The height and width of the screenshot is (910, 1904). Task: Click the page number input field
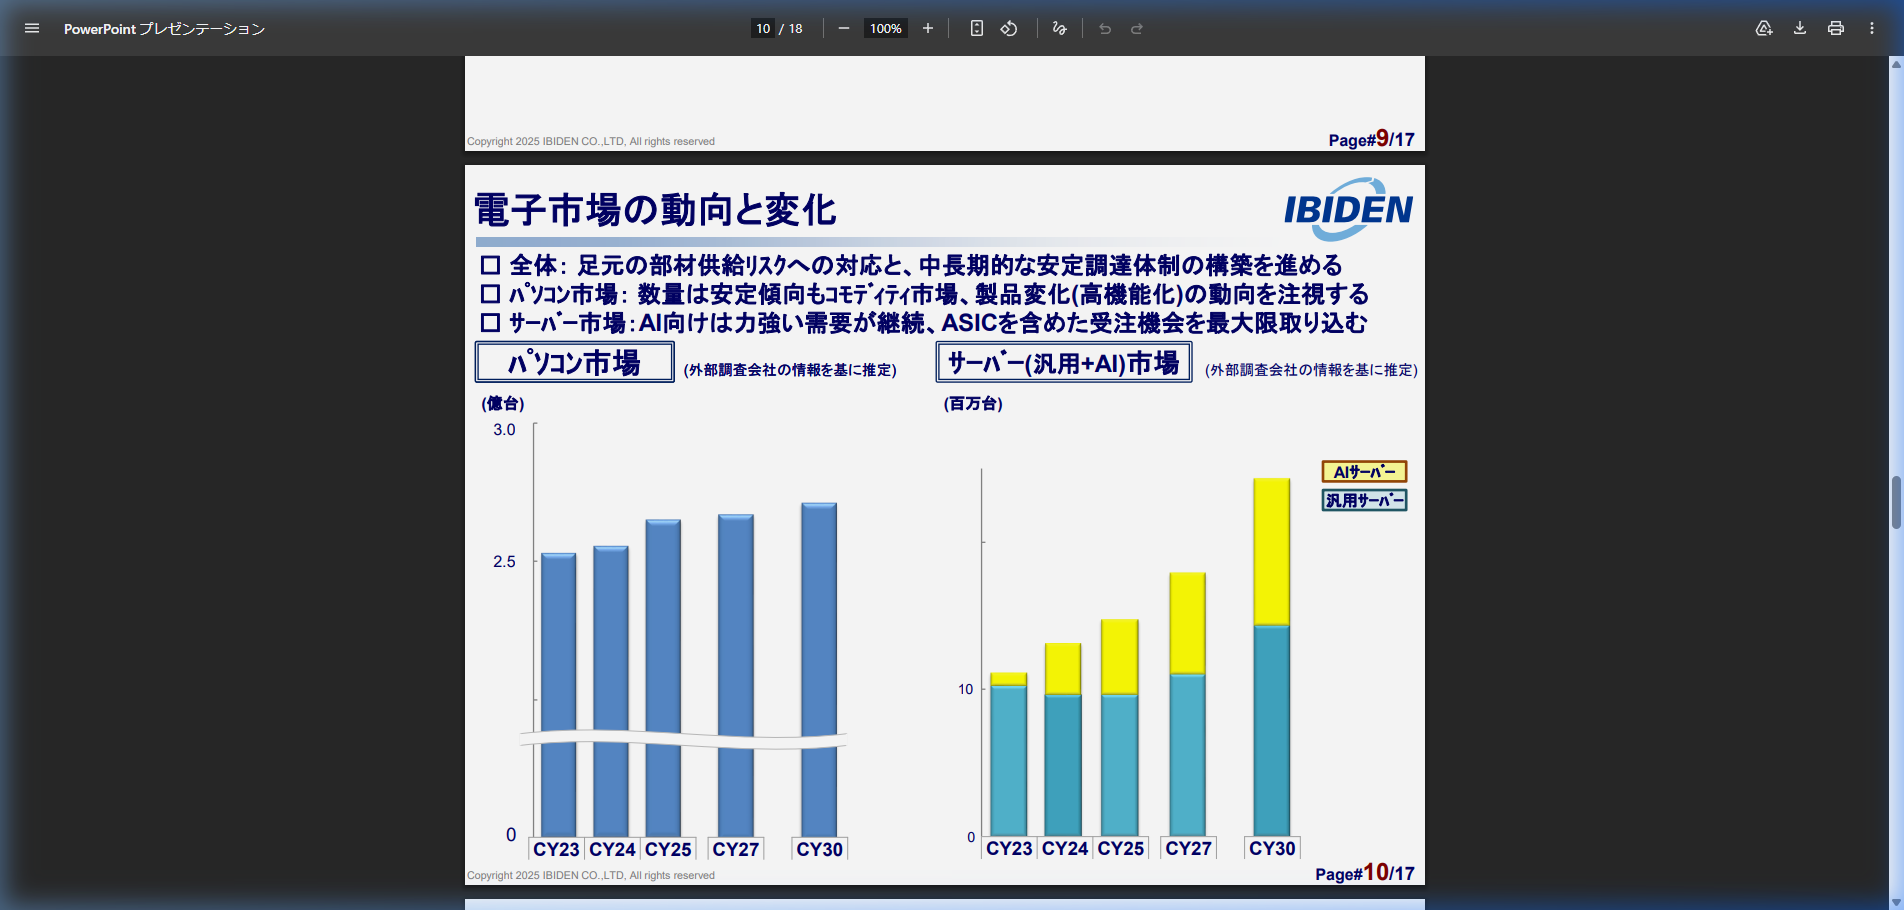(763, 28)
